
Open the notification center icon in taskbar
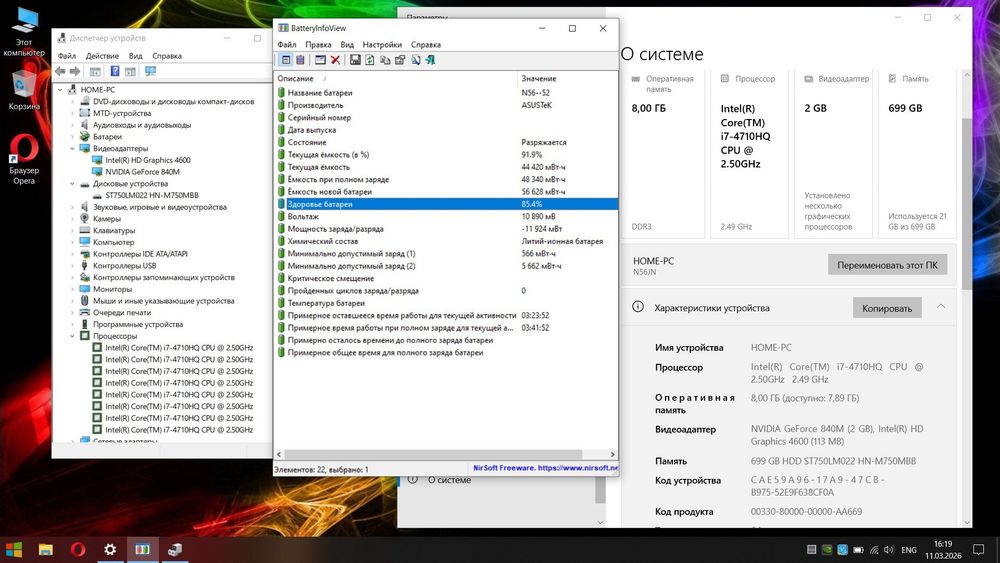pos(978,550)
